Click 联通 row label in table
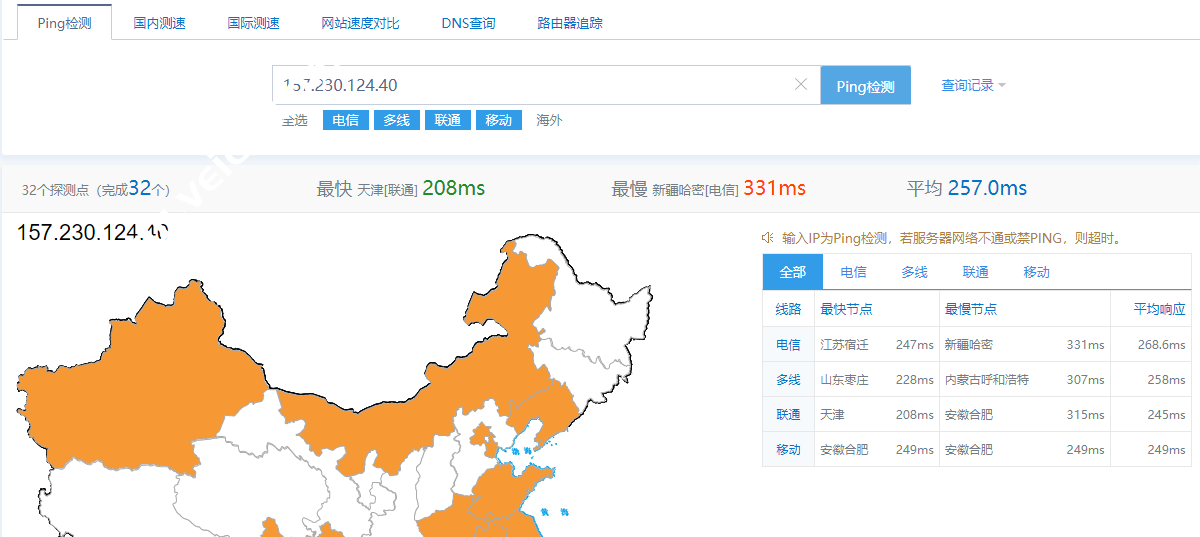Image resolution: width=1200 pixels, height=537 pixels. (788, 414)
